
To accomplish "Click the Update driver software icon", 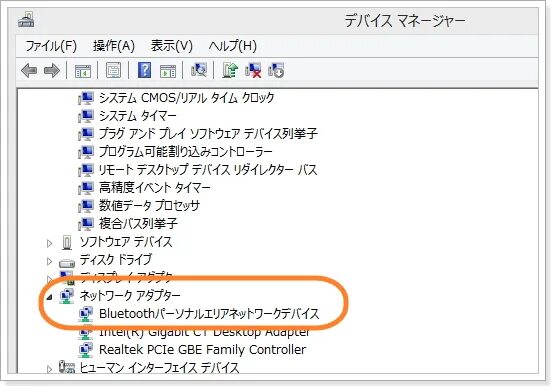I will (x=230, y=70).
